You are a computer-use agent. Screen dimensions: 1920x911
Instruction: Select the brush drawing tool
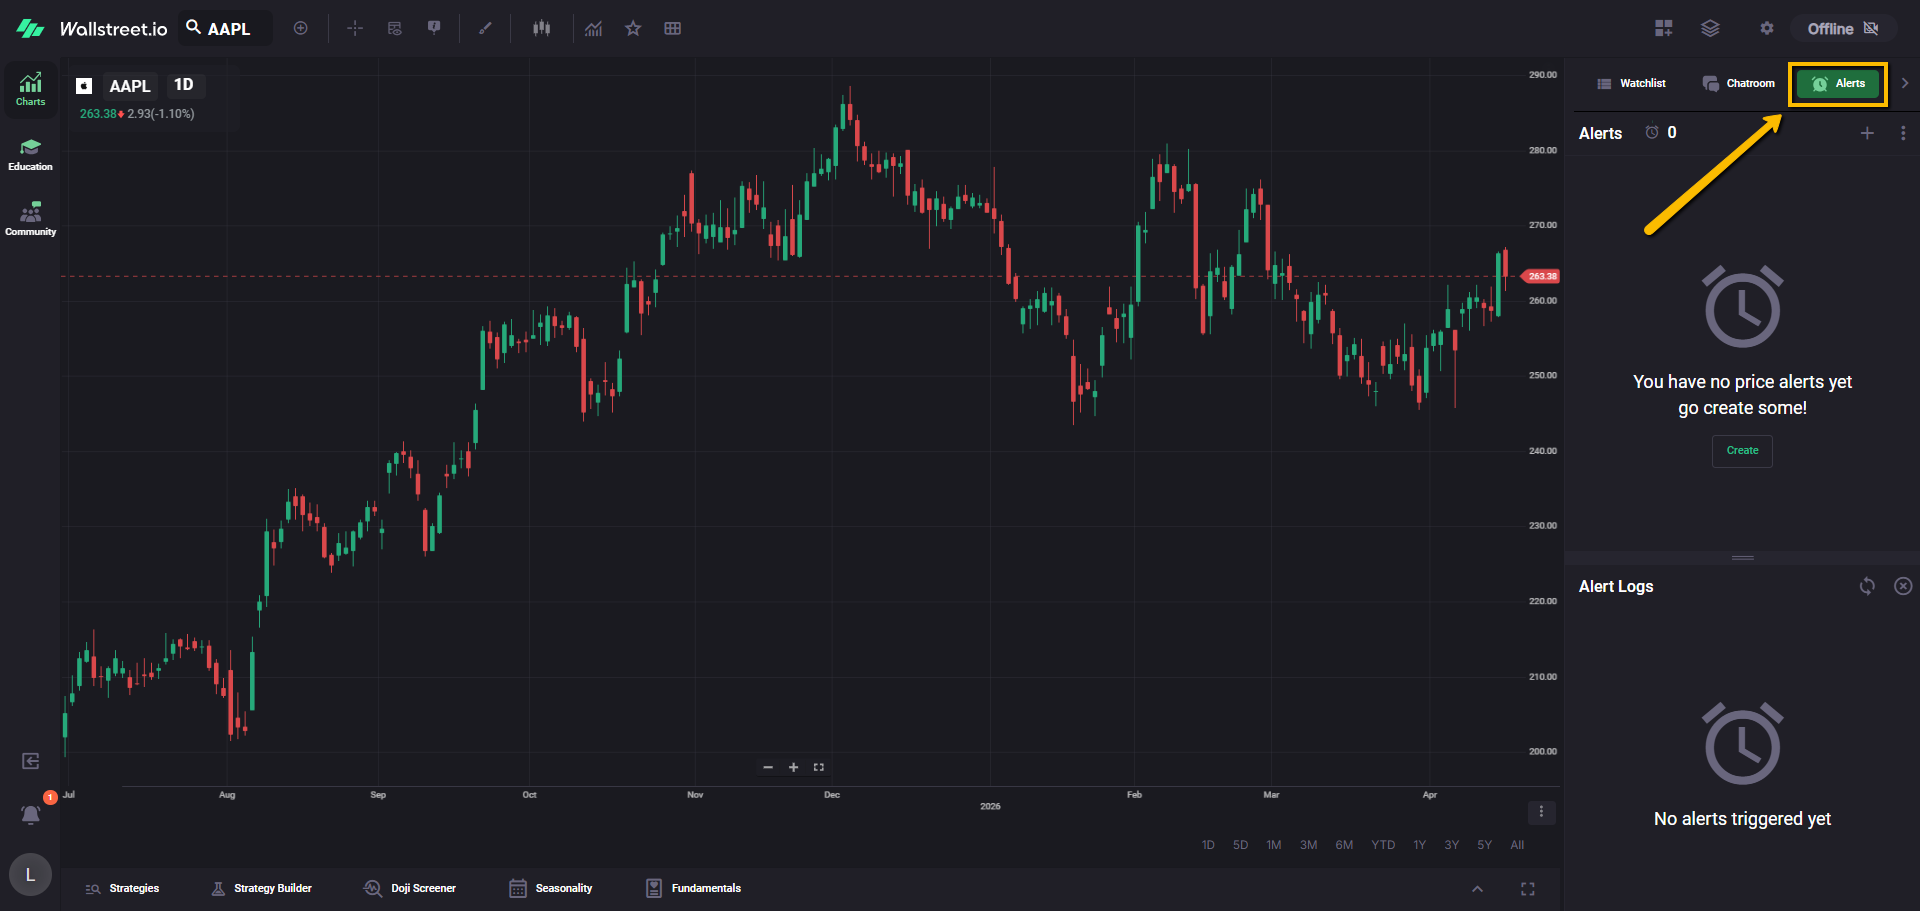click(x=485, y=29)
